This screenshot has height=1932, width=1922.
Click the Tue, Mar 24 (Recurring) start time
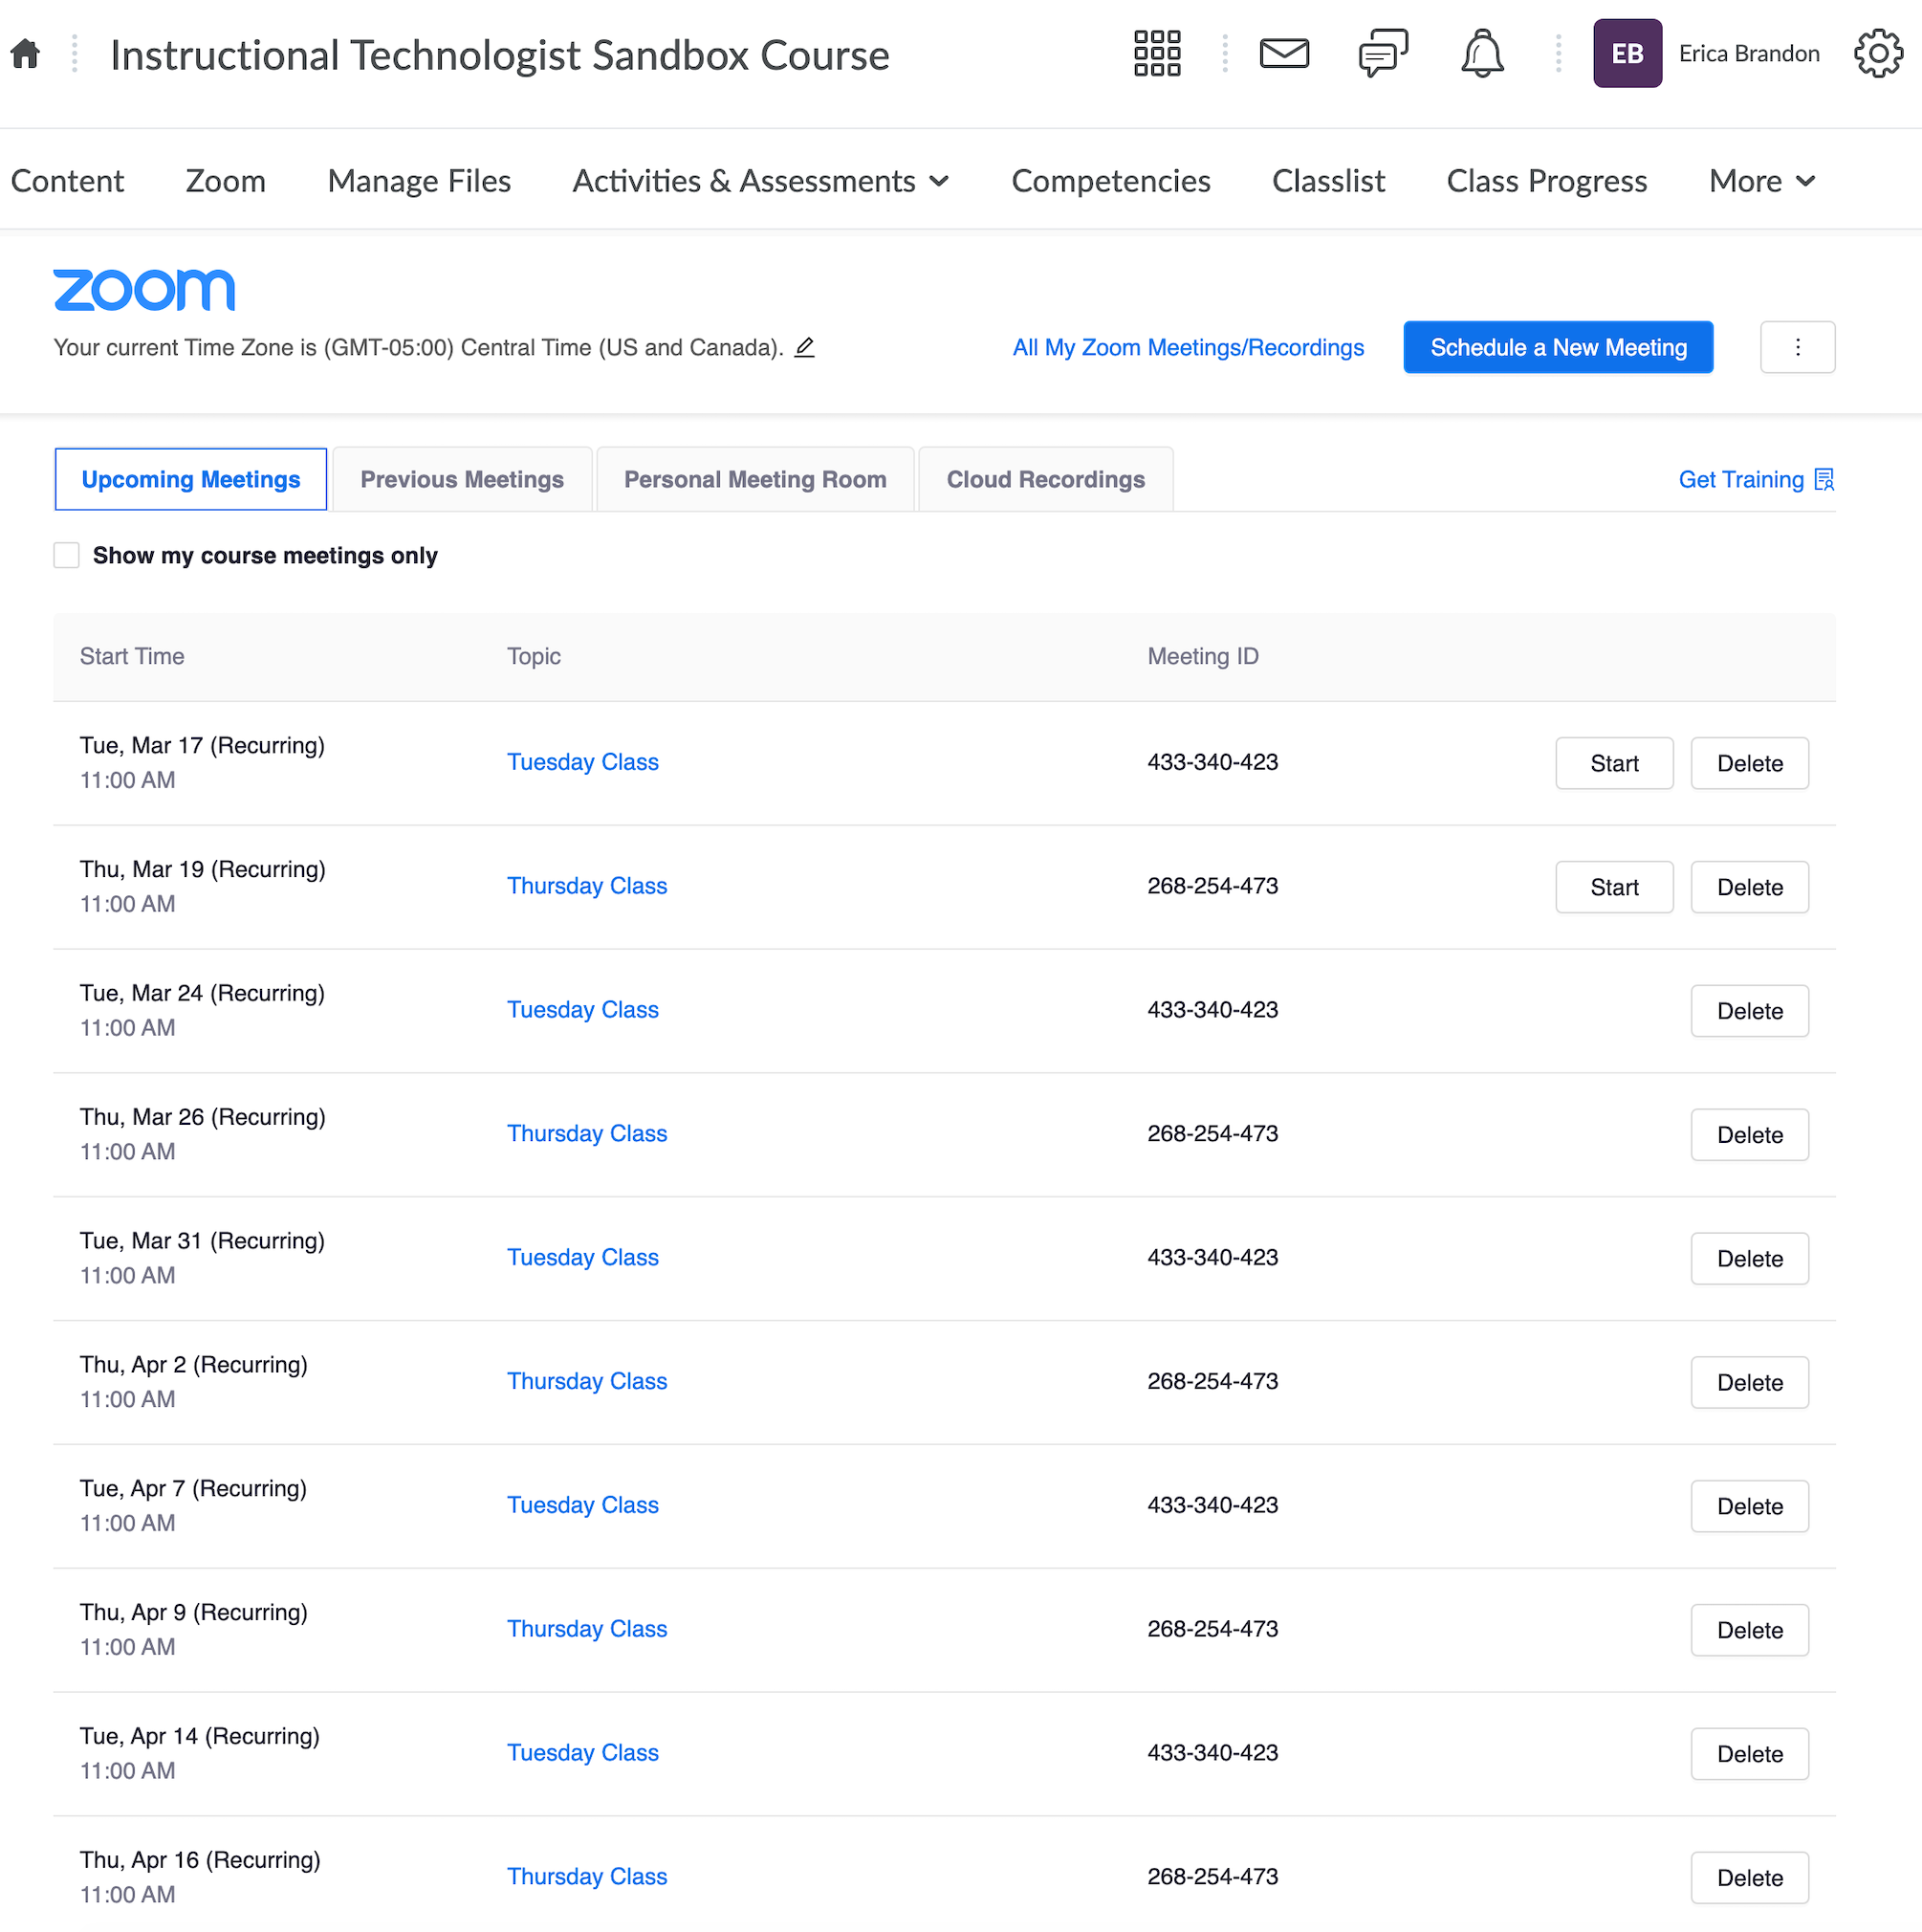(x=202, y=994)
